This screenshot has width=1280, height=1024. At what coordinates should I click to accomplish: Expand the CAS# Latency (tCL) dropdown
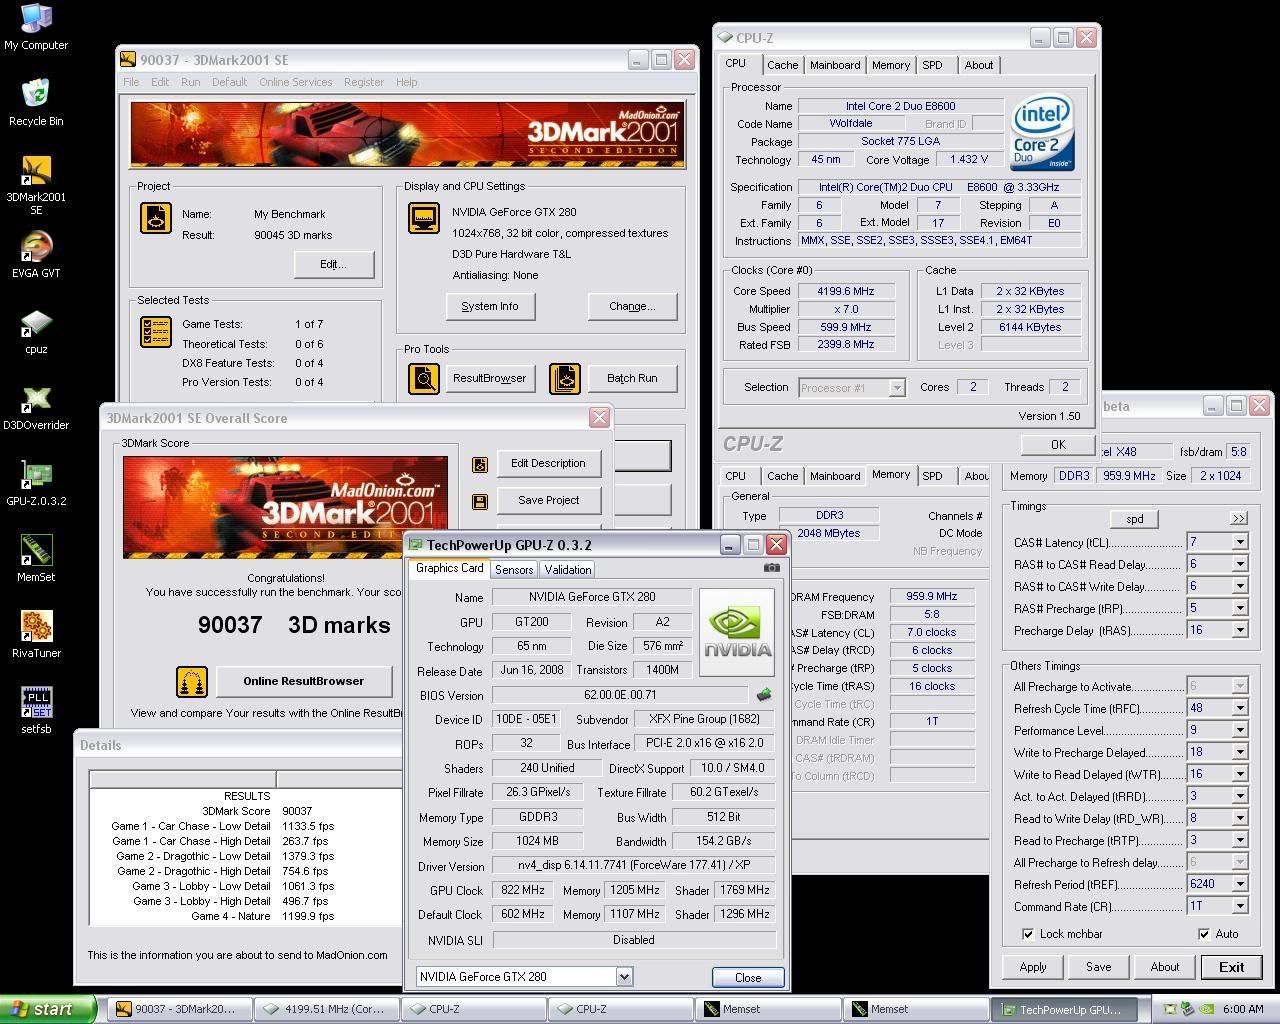coord(1240,542)
